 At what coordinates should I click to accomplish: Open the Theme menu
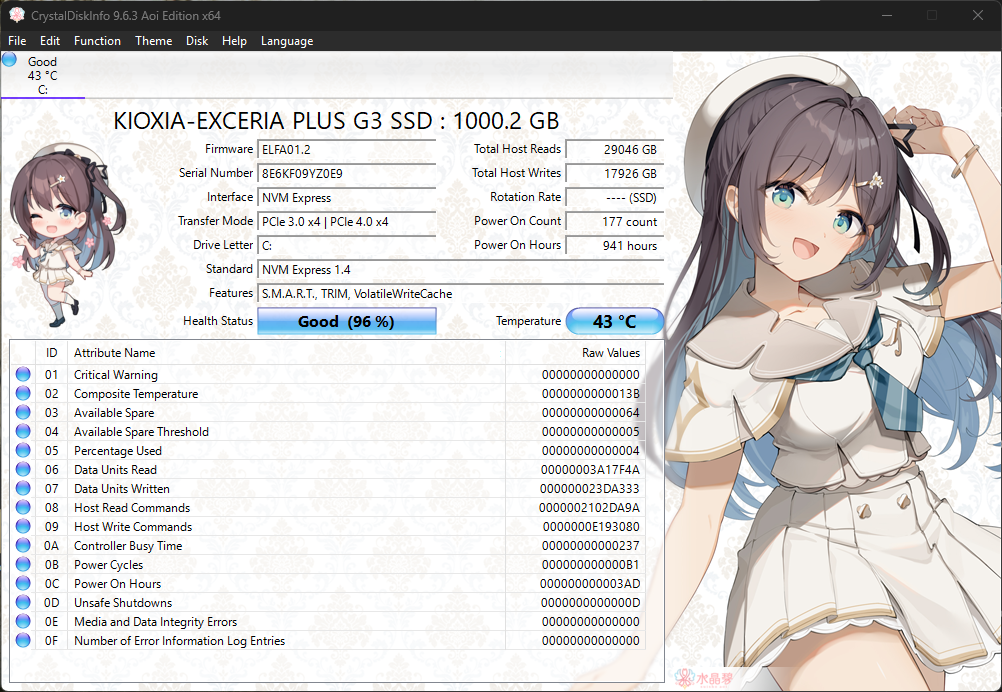(153, 41)
